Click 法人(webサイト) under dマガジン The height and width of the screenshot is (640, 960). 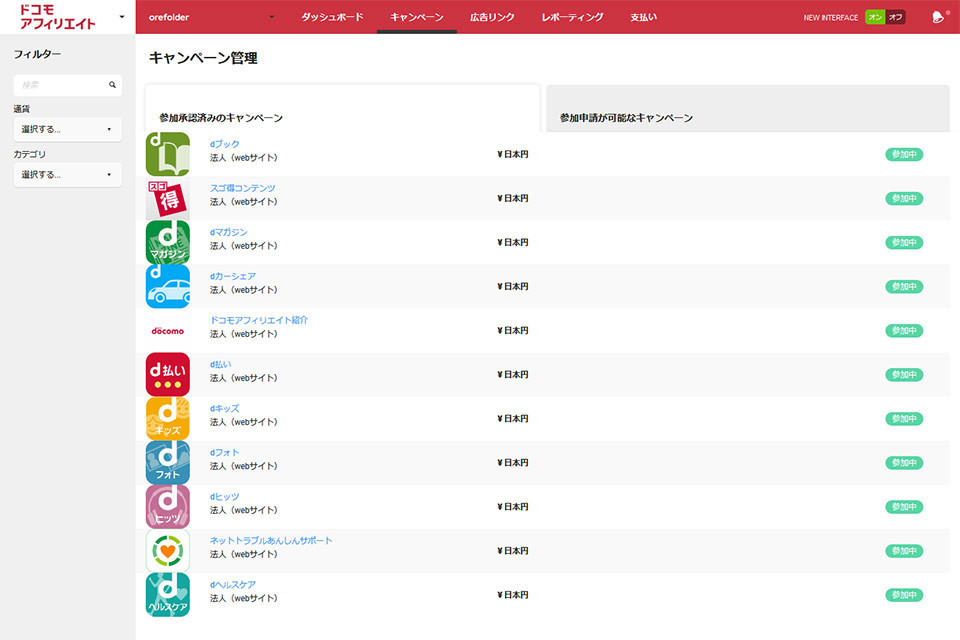(244, 246)
